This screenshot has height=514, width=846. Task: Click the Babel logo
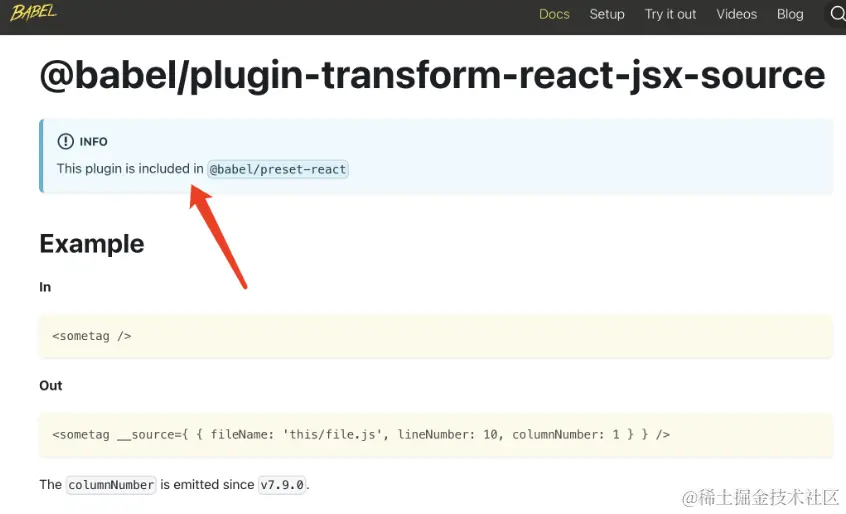33,12
